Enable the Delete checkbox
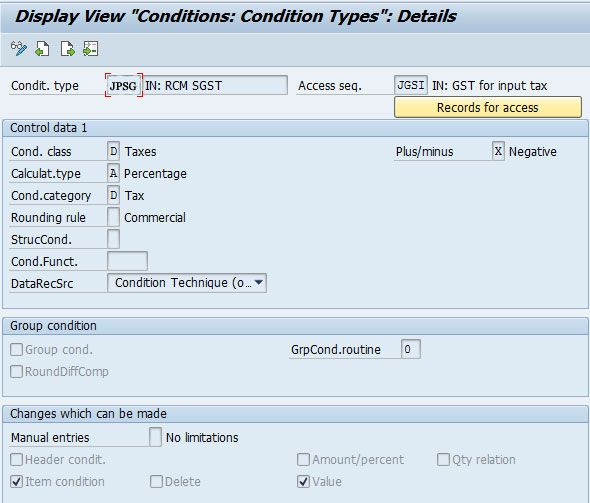This screenshot has height=503, width=590. tap(157, 482)
